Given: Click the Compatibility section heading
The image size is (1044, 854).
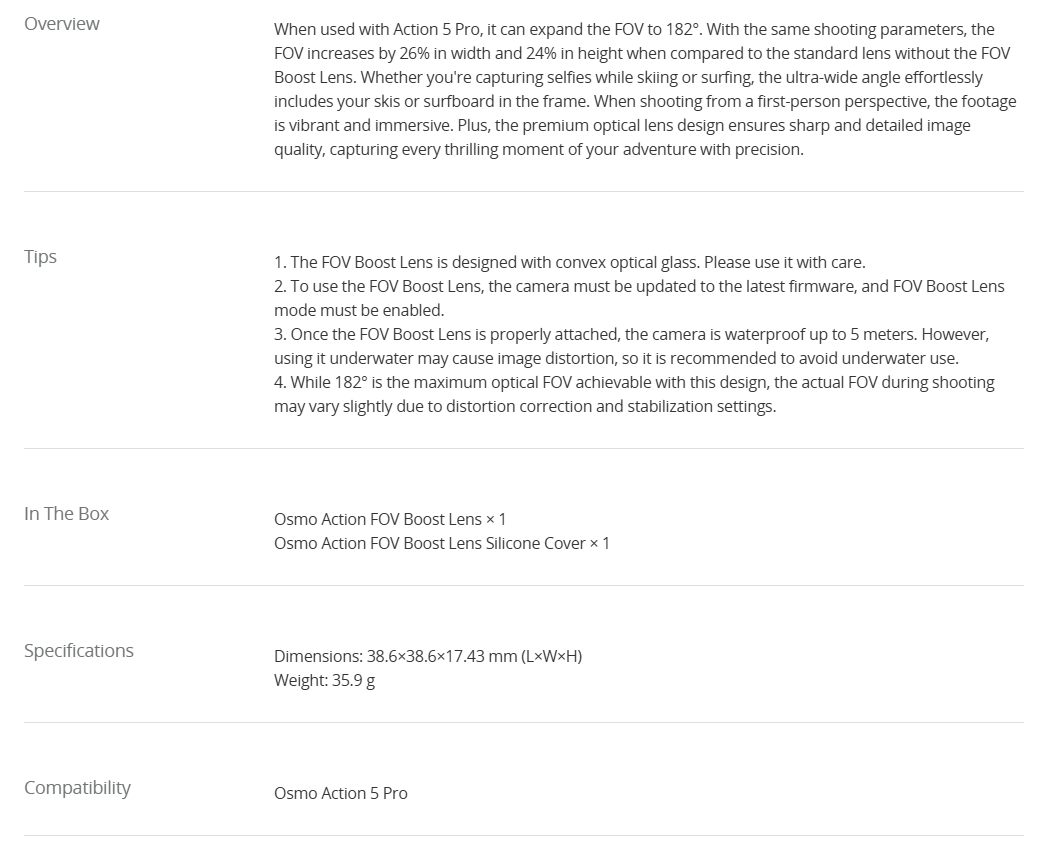Looking at the screenshot, I should 77,788.
